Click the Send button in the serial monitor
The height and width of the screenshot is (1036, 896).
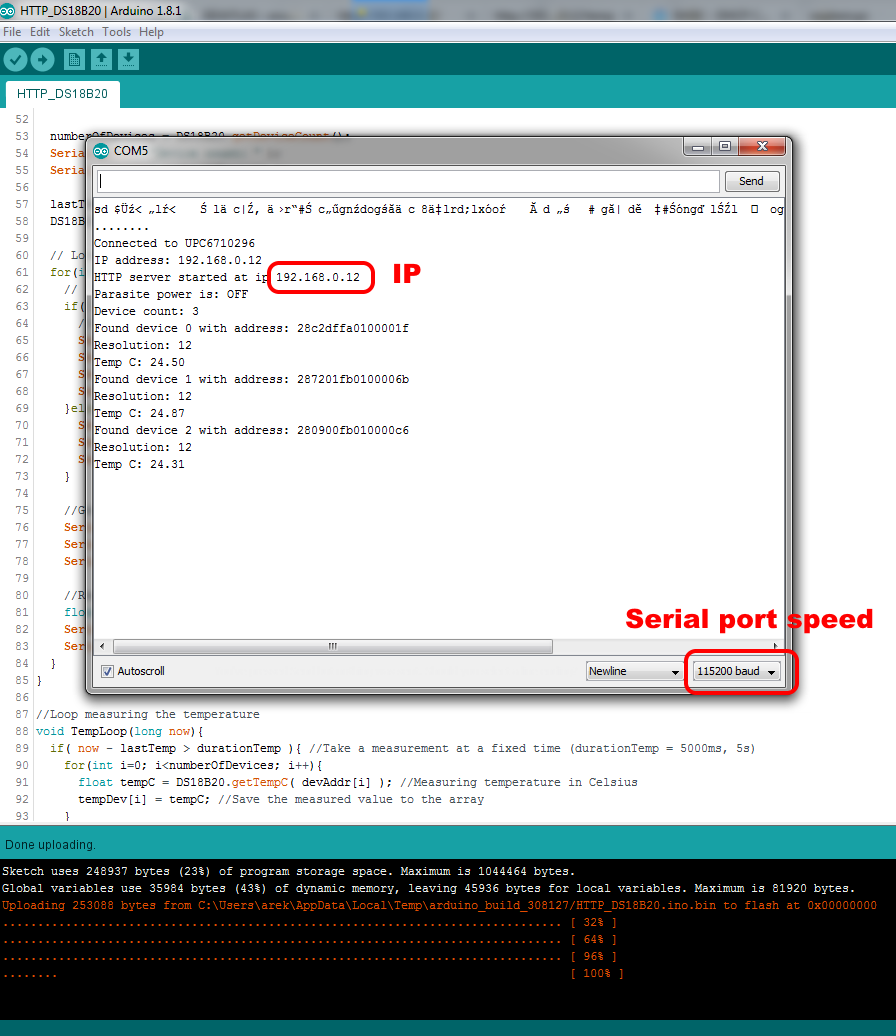pos(752,181)
